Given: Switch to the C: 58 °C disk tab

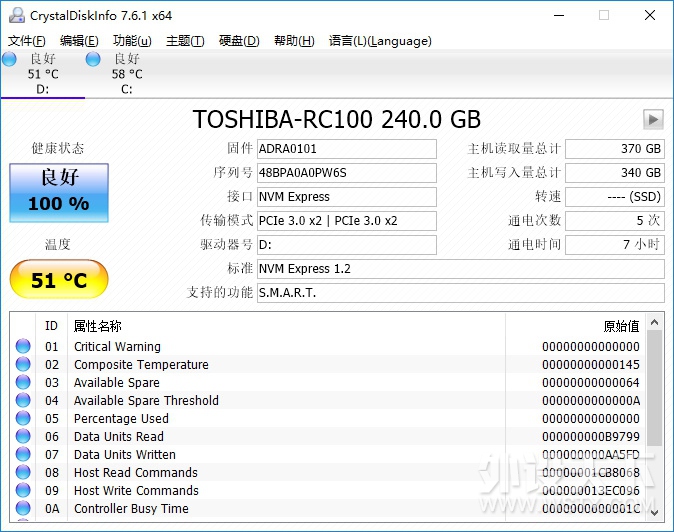Looking at the screenshot, I should (126, 74).
